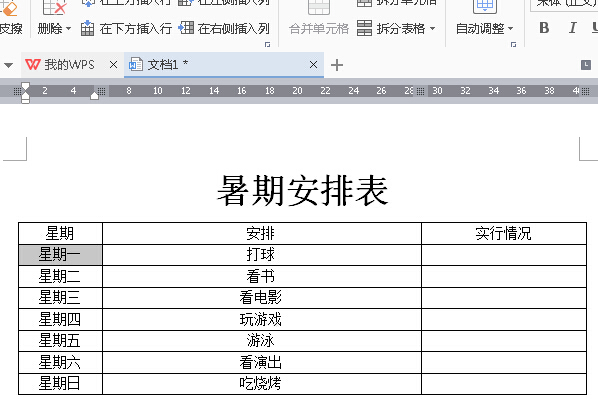Viewport: 598px width, 399px height.
Task: Click the title 暑期安排表
Action: click(302, 191)
